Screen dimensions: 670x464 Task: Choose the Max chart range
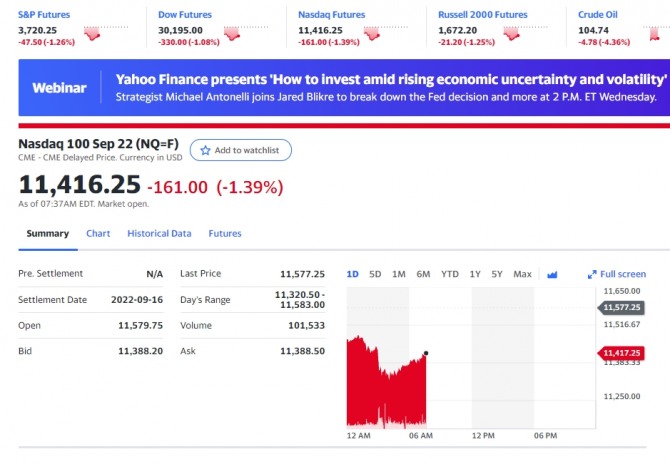(x=522, y=274)
